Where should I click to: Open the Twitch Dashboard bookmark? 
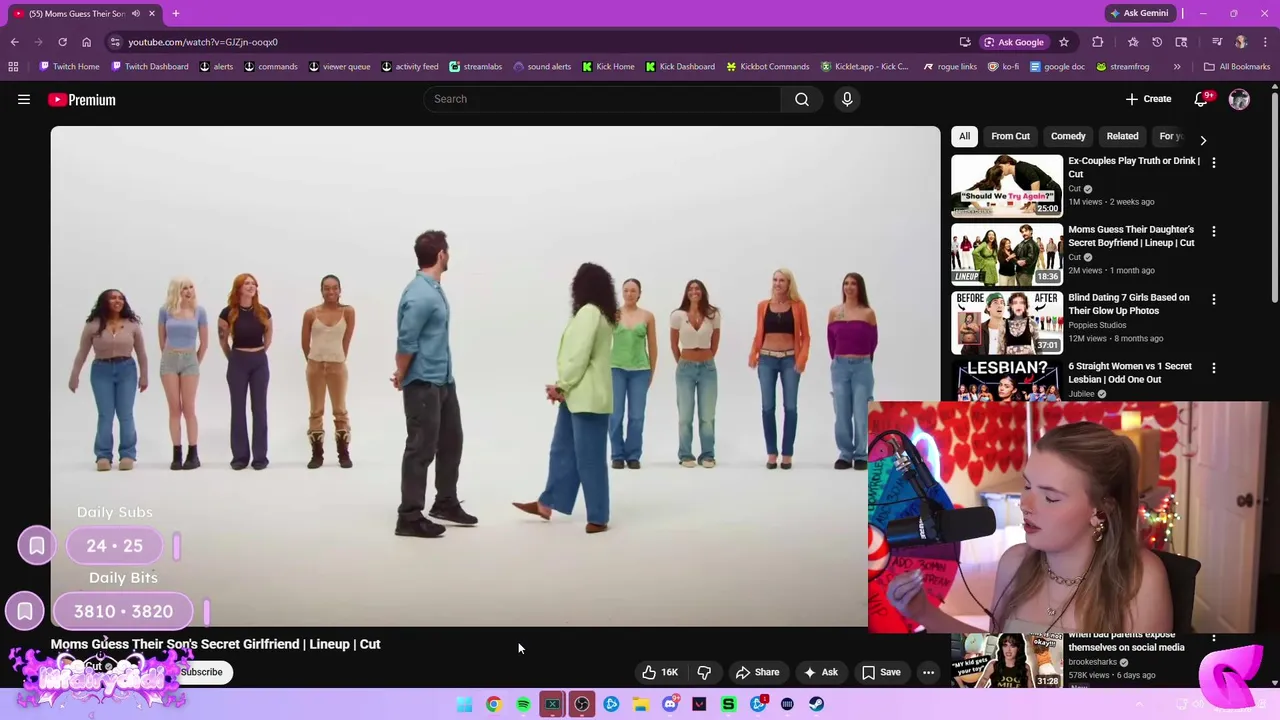(150, 67)
